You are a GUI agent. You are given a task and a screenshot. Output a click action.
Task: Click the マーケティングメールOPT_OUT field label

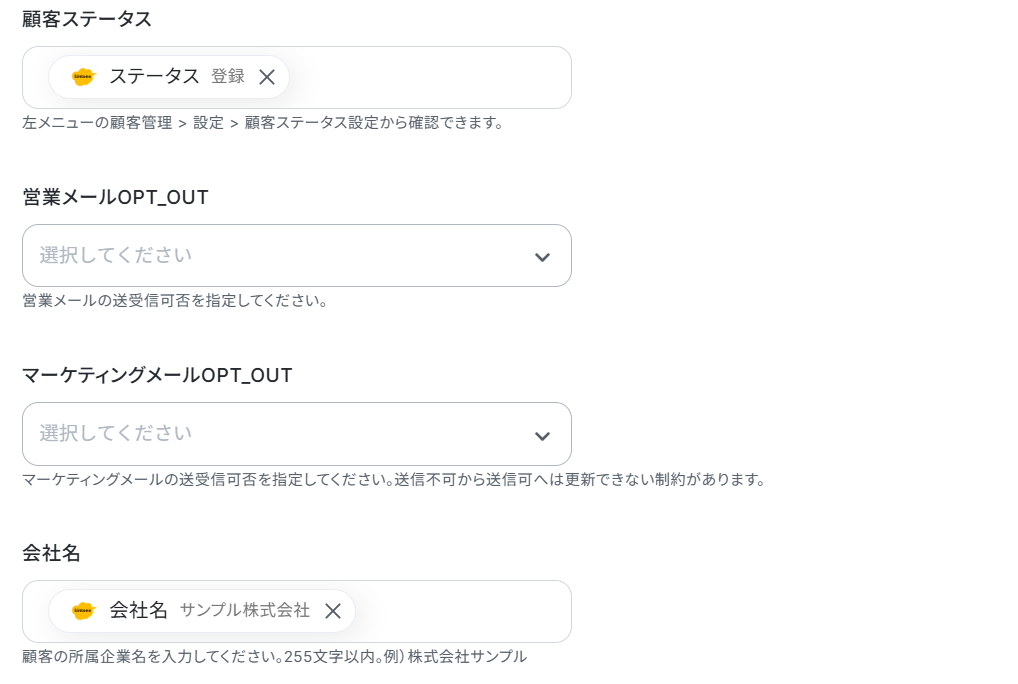tap(157, 375)
